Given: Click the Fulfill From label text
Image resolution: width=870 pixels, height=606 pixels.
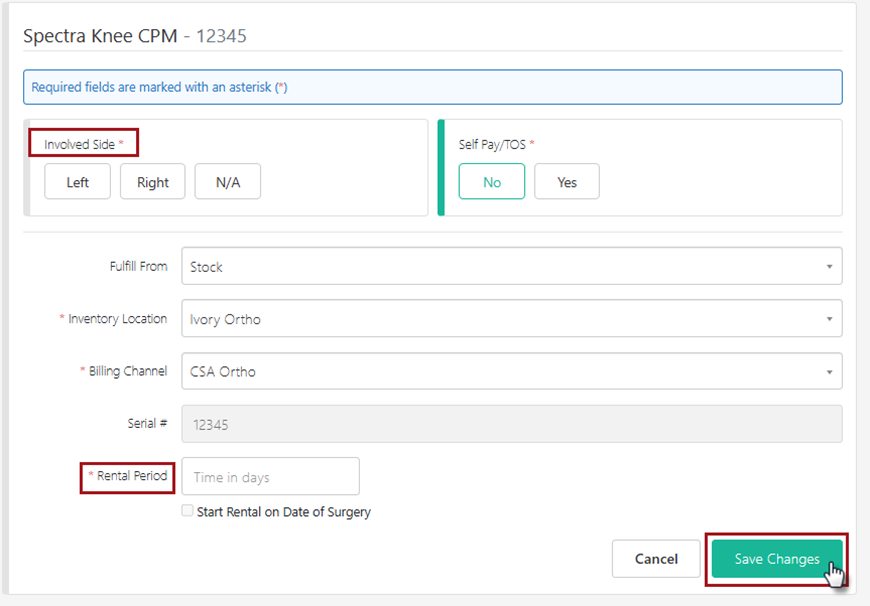Looking at the screenshot, I should tap(138, 267).
